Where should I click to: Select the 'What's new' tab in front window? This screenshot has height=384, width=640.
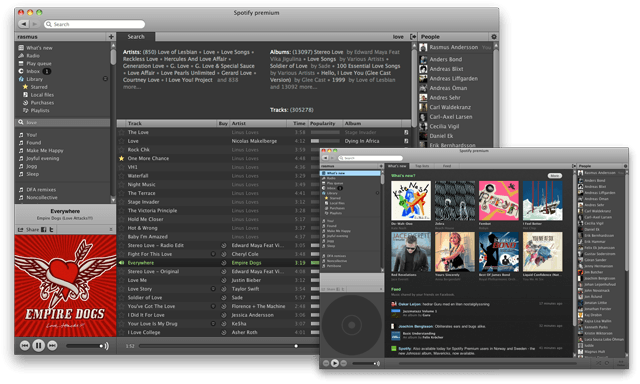tap(397, 166)
